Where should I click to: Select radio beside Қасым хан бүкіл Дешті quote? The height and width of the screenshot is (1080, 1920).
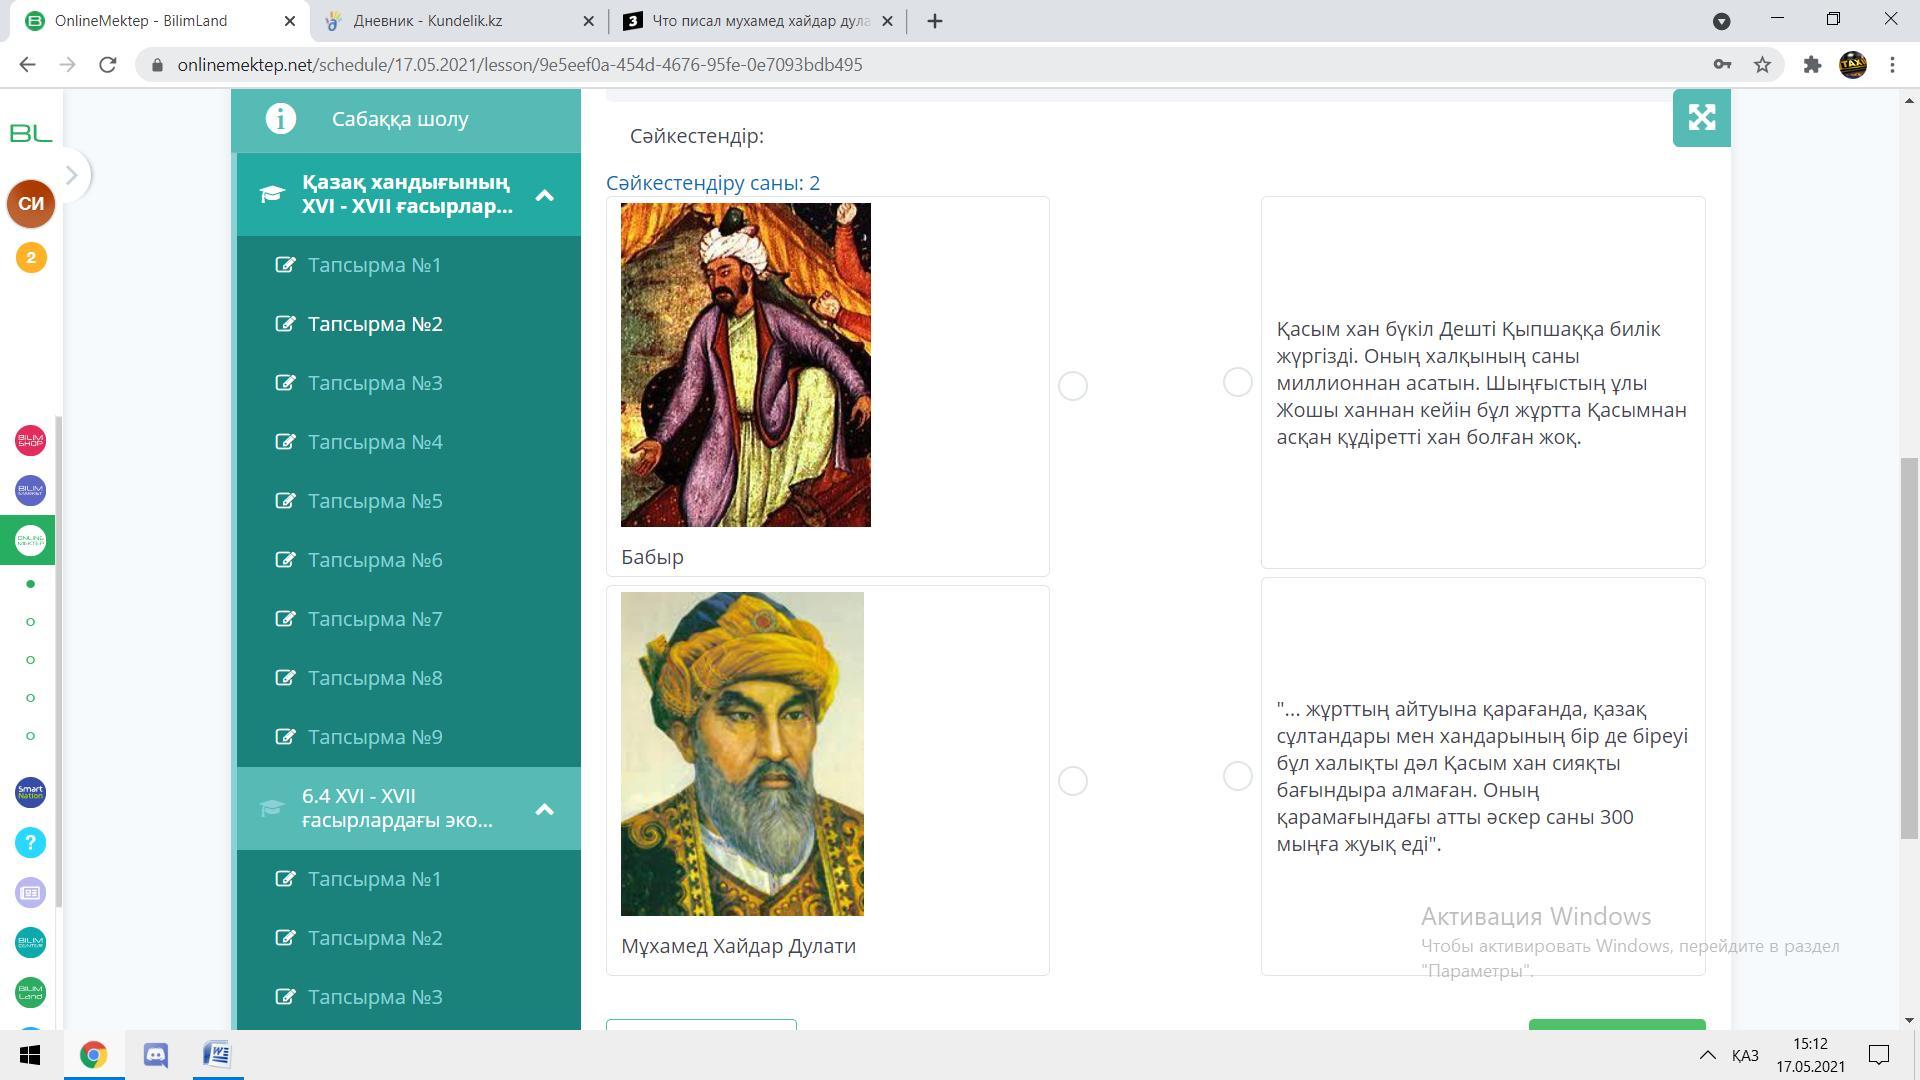[1237, 382]
